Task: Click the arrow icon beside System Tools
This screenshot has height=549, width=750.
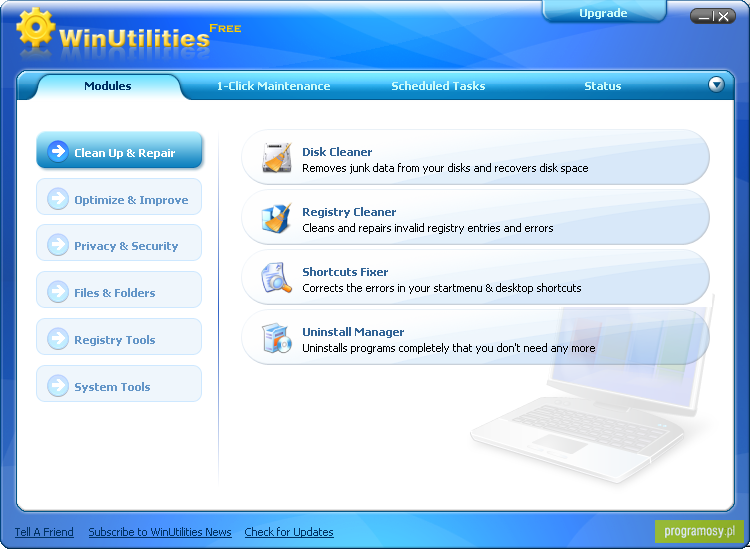Action: pyautogui.click(x=58, y=385)
